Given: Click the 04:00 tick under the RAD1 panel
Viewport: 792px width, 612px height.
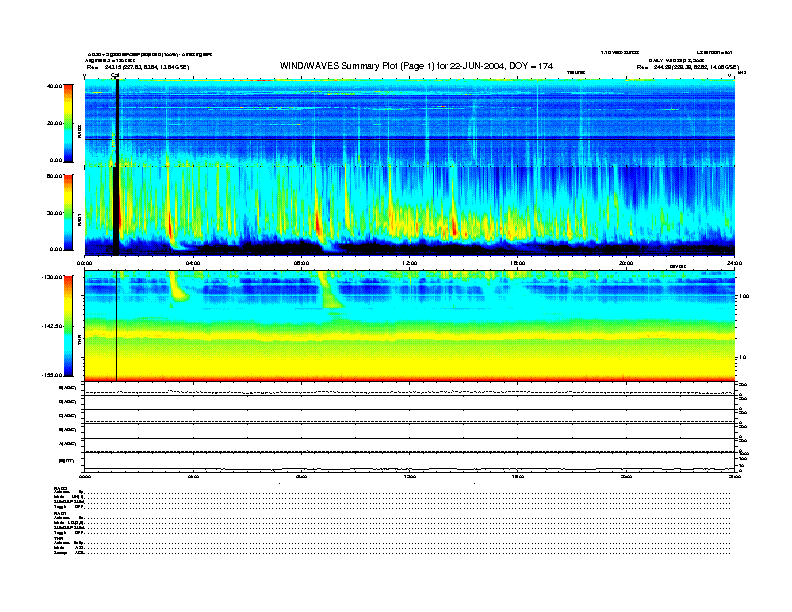Looking at the screenshot, I should tap(193, 264).
